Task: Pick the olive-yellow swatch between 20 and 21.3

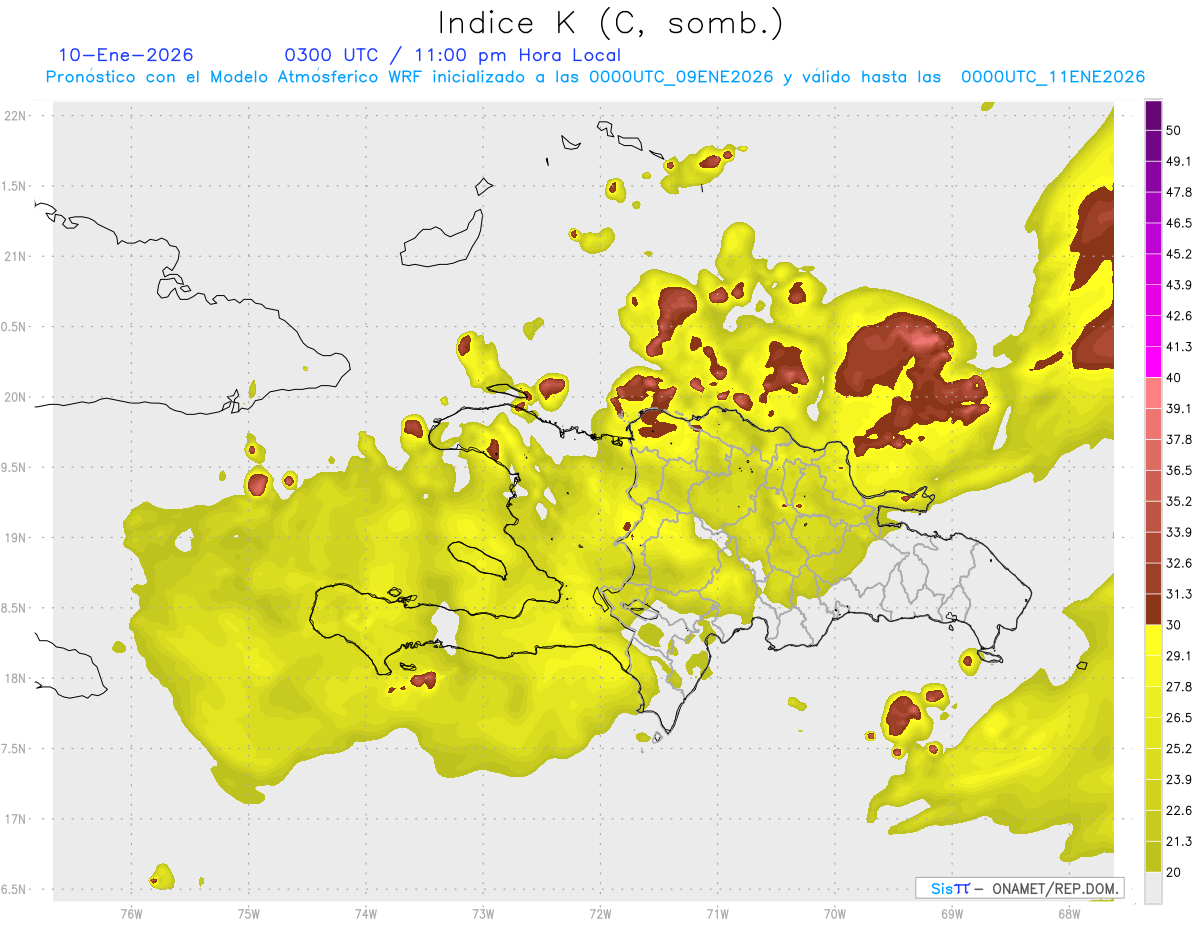Action: click(x=1154, y=857)
